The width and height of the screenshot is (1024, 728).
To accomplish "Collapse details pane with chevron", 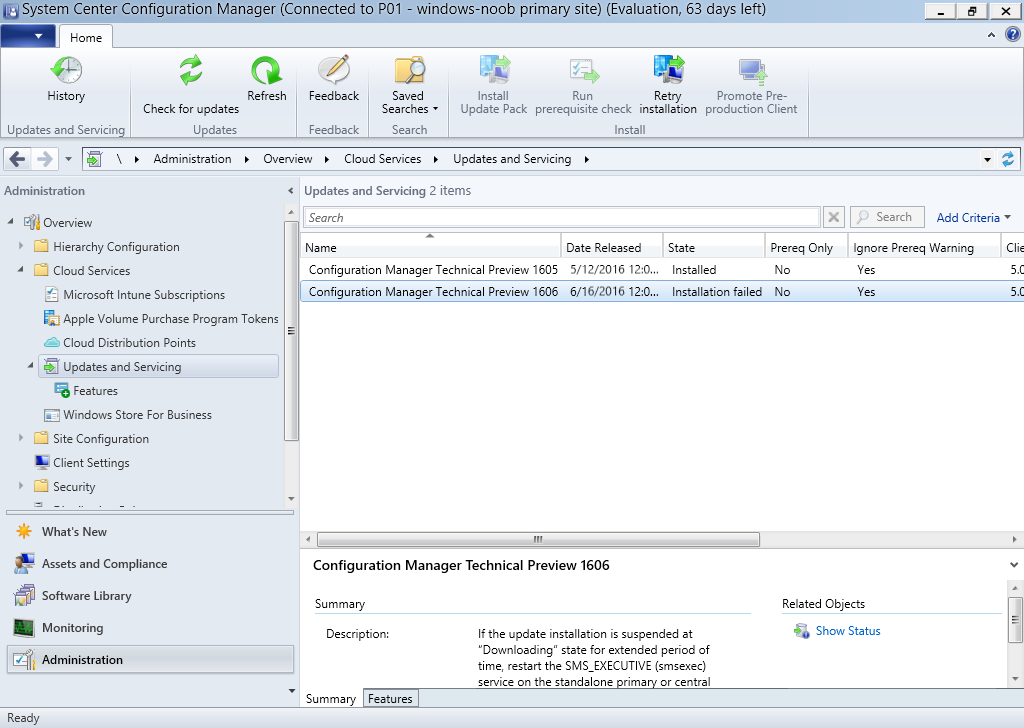I will [1014, 565].
